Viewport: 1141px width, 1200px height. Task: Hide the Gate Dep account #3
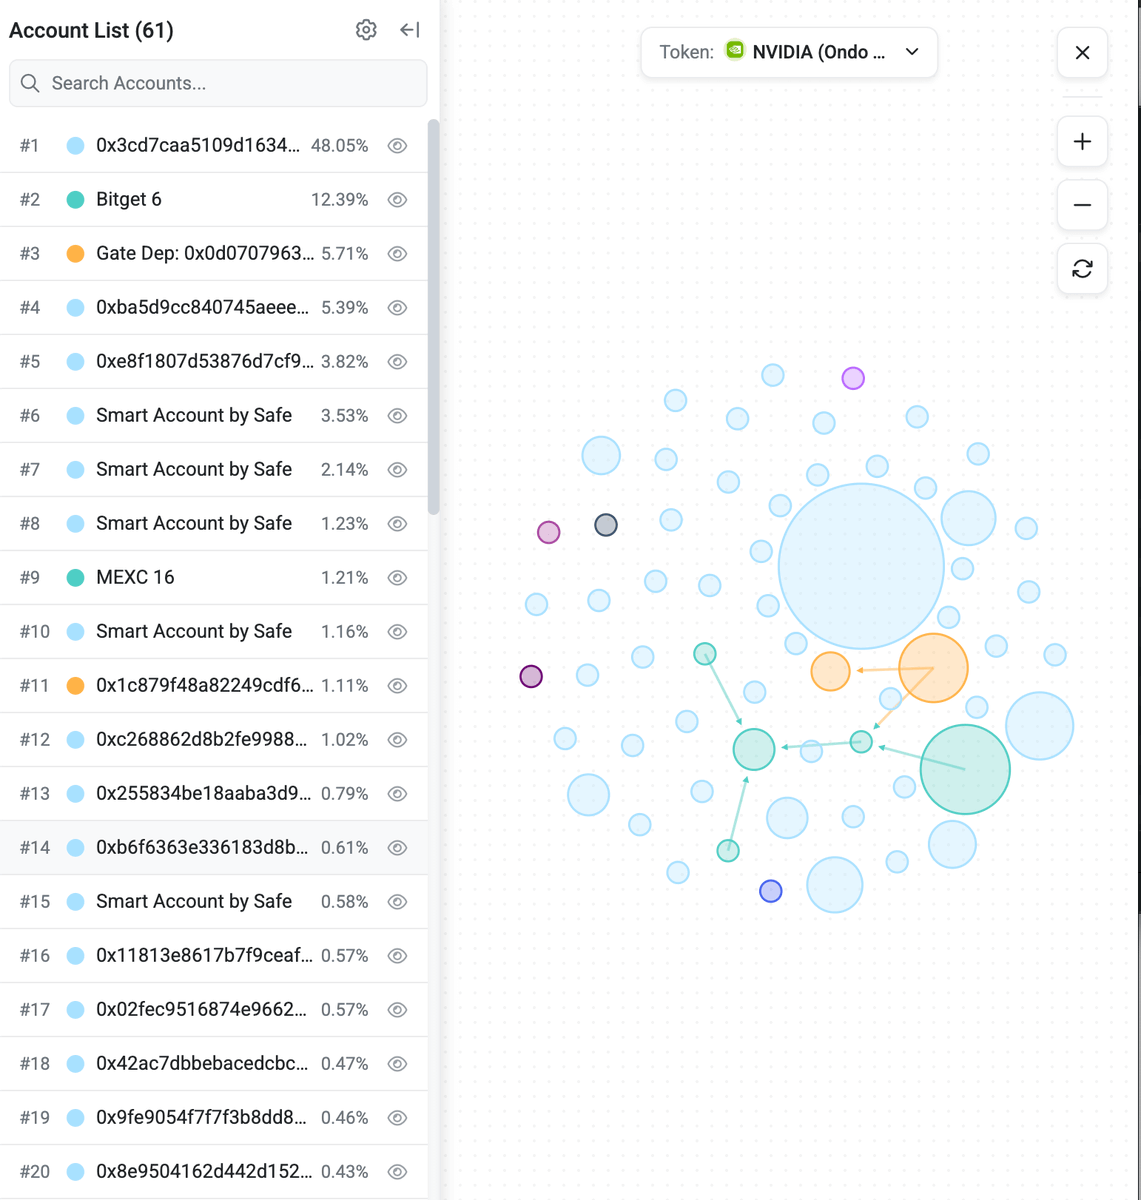pos(397,254)
